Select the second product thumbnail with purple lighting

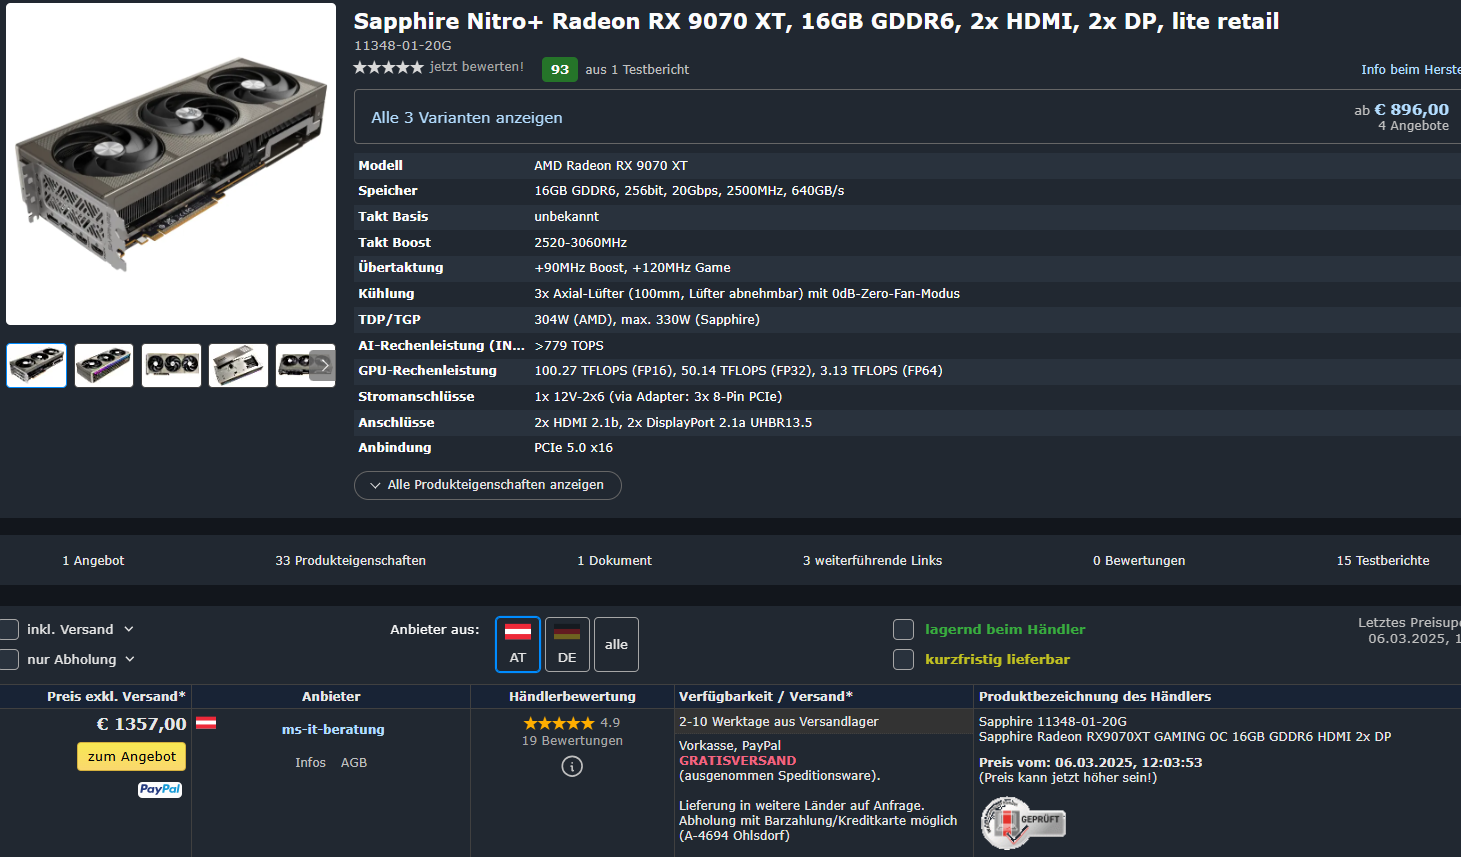[x=104, y=365]
